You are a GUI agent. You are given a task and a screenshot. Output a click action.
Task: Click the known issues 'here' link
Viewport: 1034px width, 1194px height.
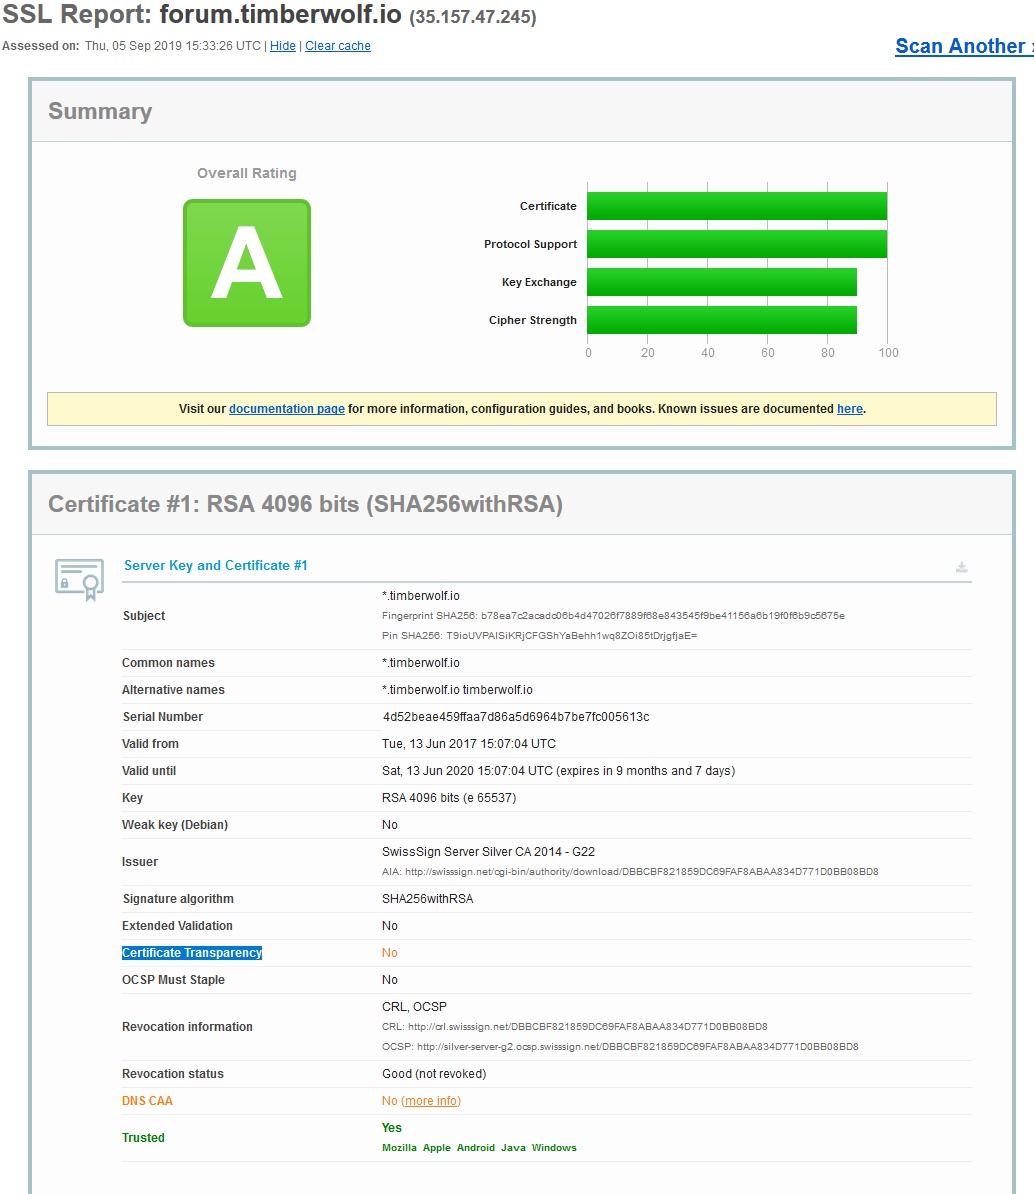[x=849, y=409]
